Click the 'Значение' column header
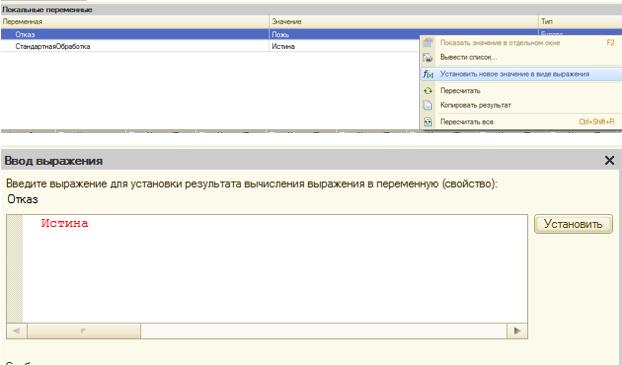This screenshot has width=622, height=365. 403,21
